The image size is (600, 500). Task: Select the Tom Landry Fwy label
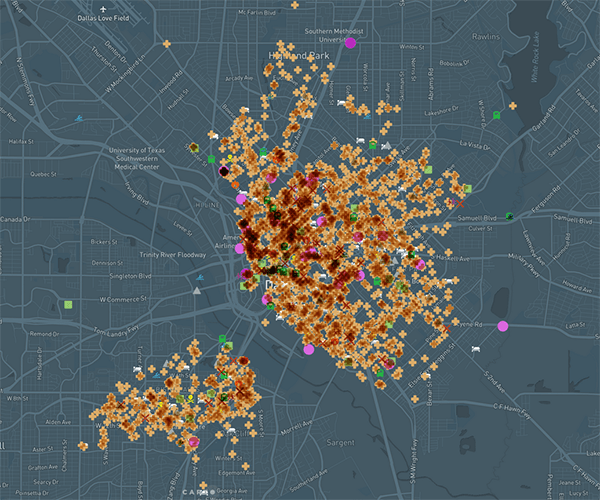point(116,331)
